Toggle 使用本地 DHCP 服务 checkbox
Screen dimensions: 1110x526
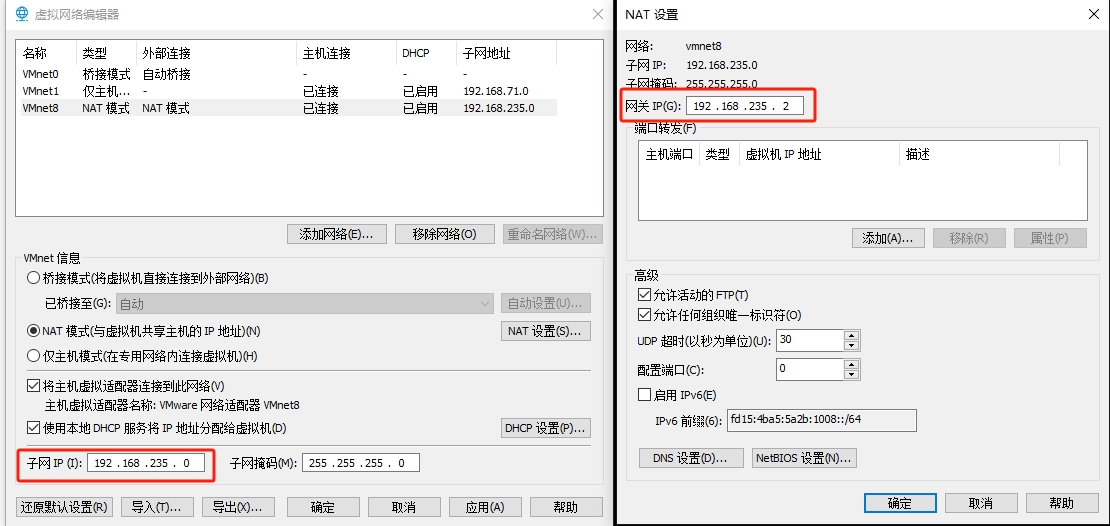(34, 428)
